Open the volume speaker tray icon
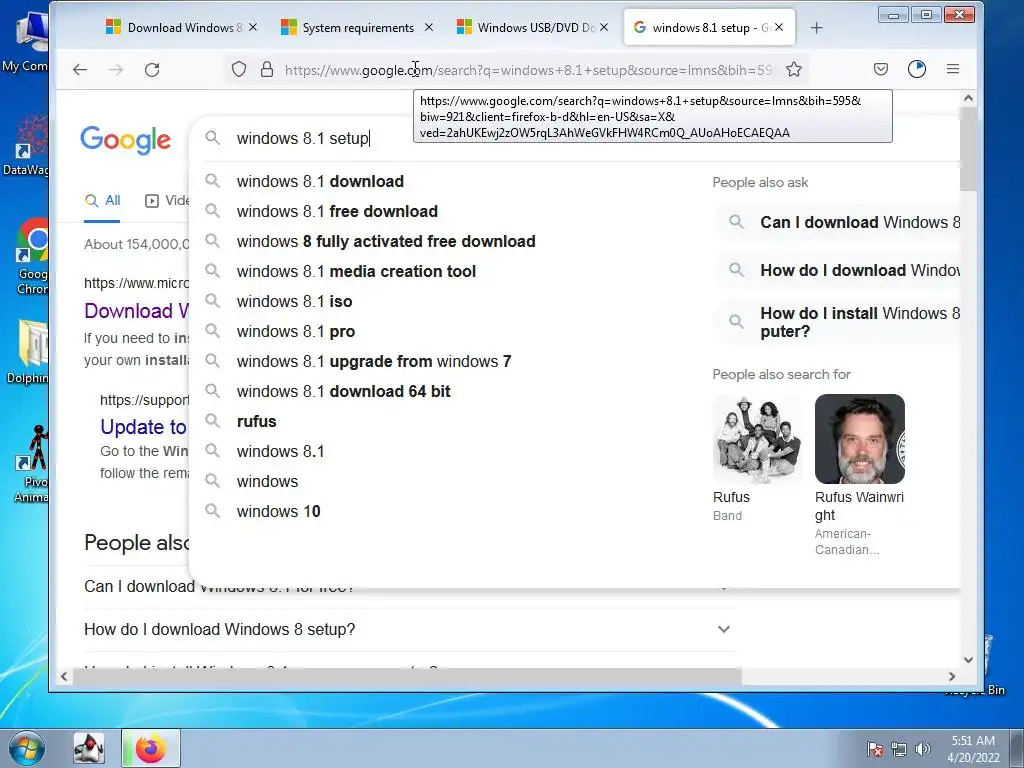Screen dimensions: 1024x768 [923, 749]
